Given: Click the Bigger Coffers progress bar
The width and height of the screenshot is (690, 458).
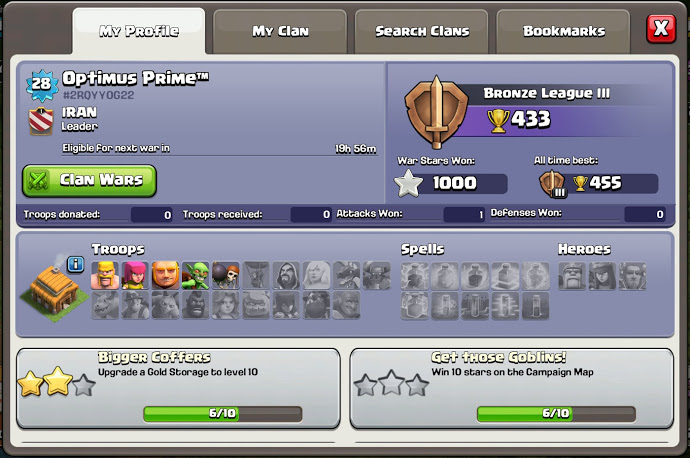Looking at the screenshot, I should click(x=223, y=414).
